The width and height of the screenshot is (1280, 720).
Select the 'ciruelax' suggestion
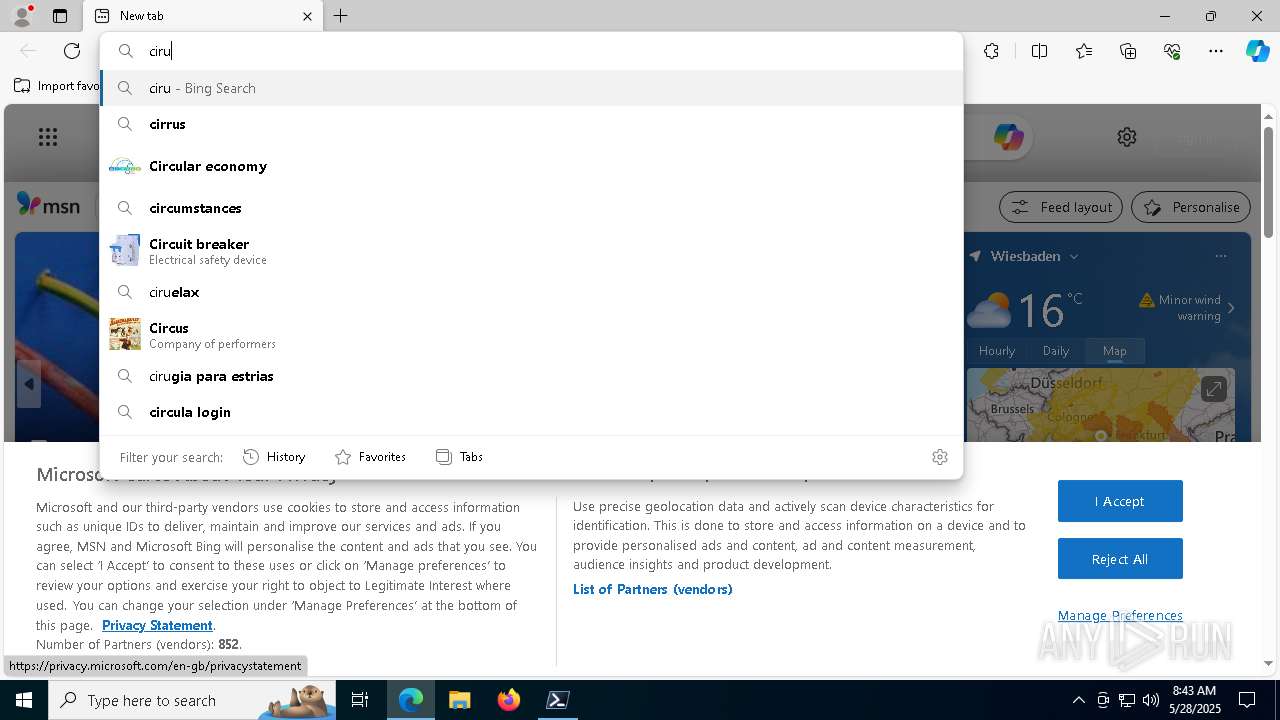coord(531,292)
